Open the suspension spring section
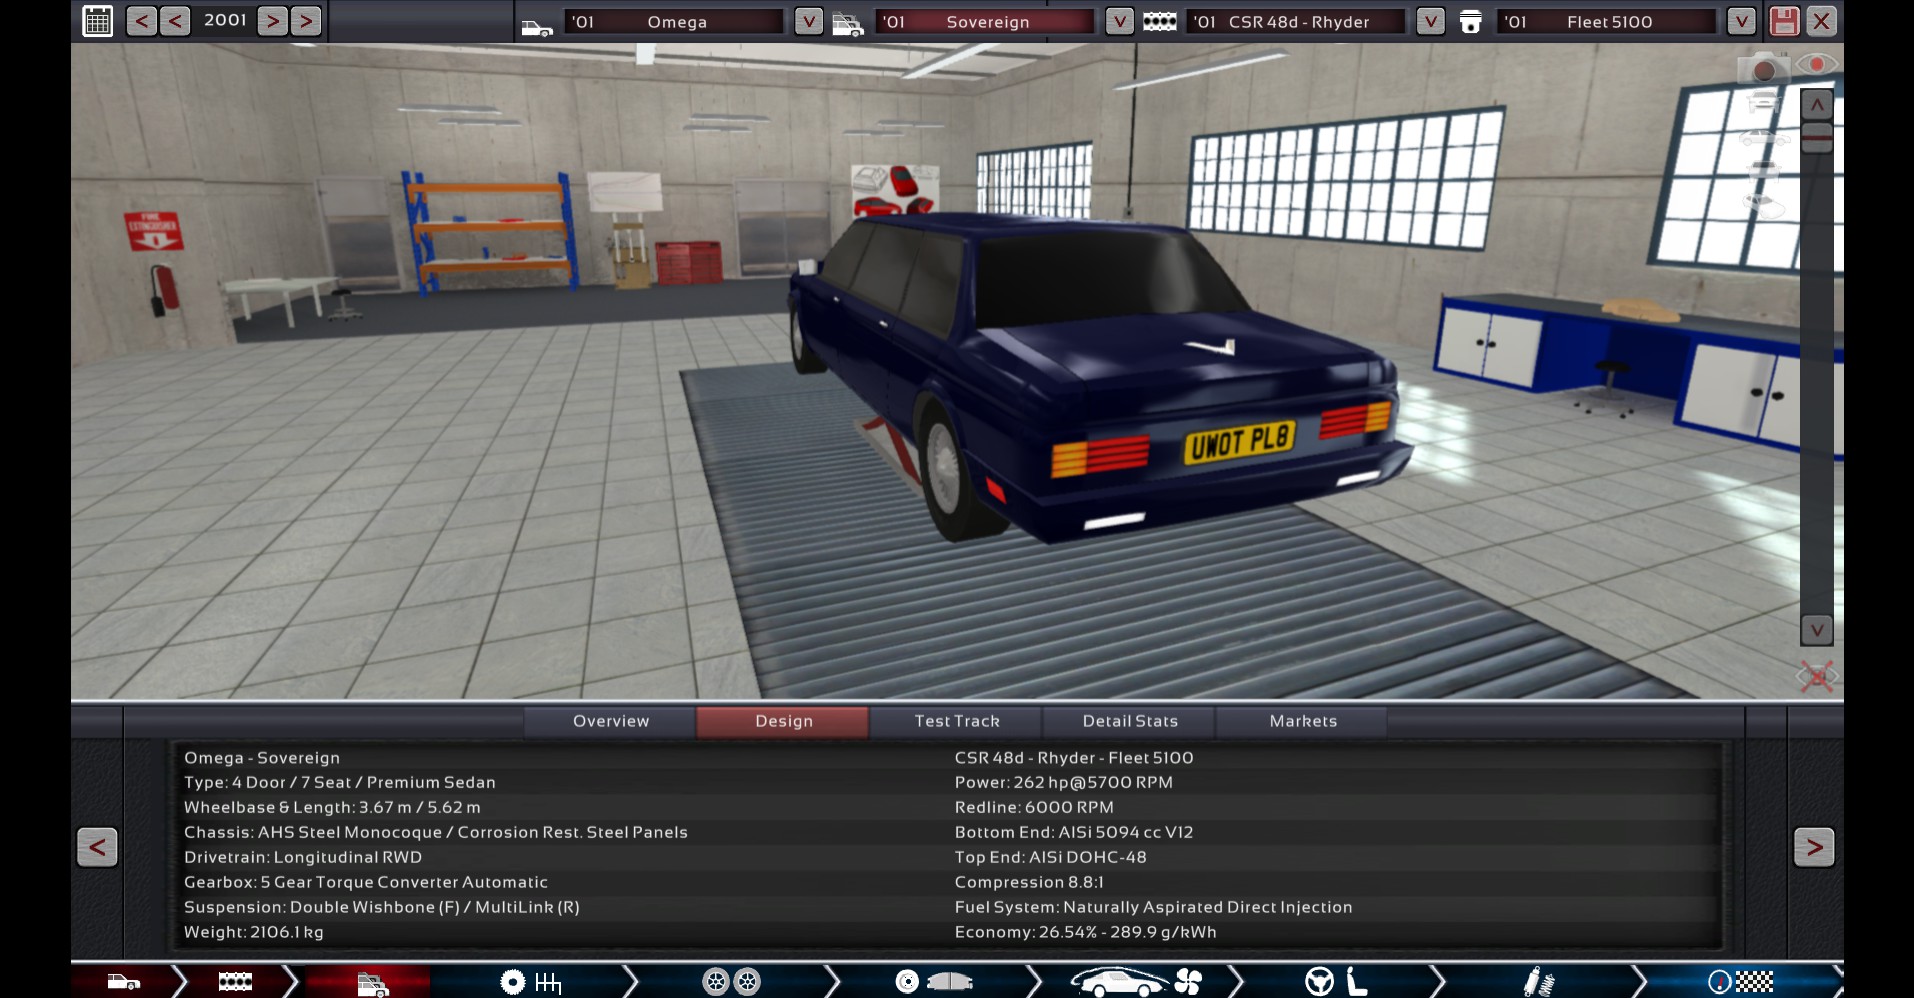The width and height of the screenshot is (1914, 998). tap(1539, 982)
